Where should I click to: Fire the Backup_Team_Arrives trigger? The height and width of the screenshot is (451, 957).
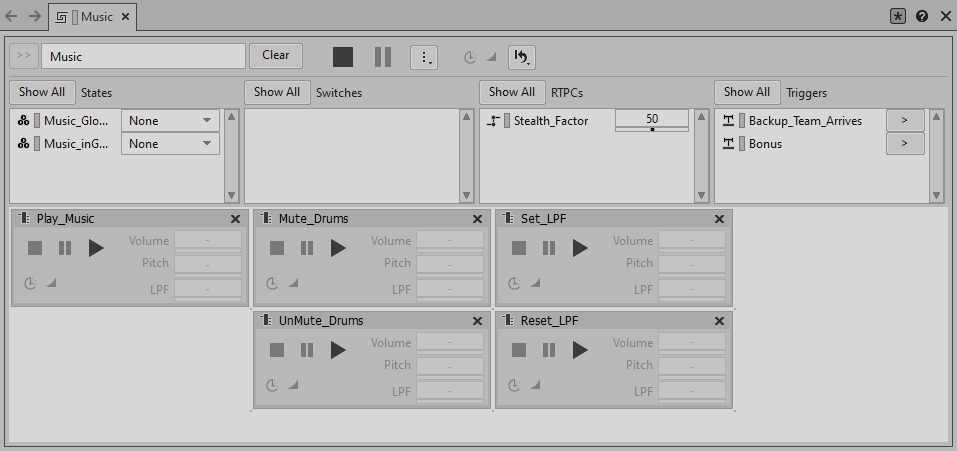(904, 121)
